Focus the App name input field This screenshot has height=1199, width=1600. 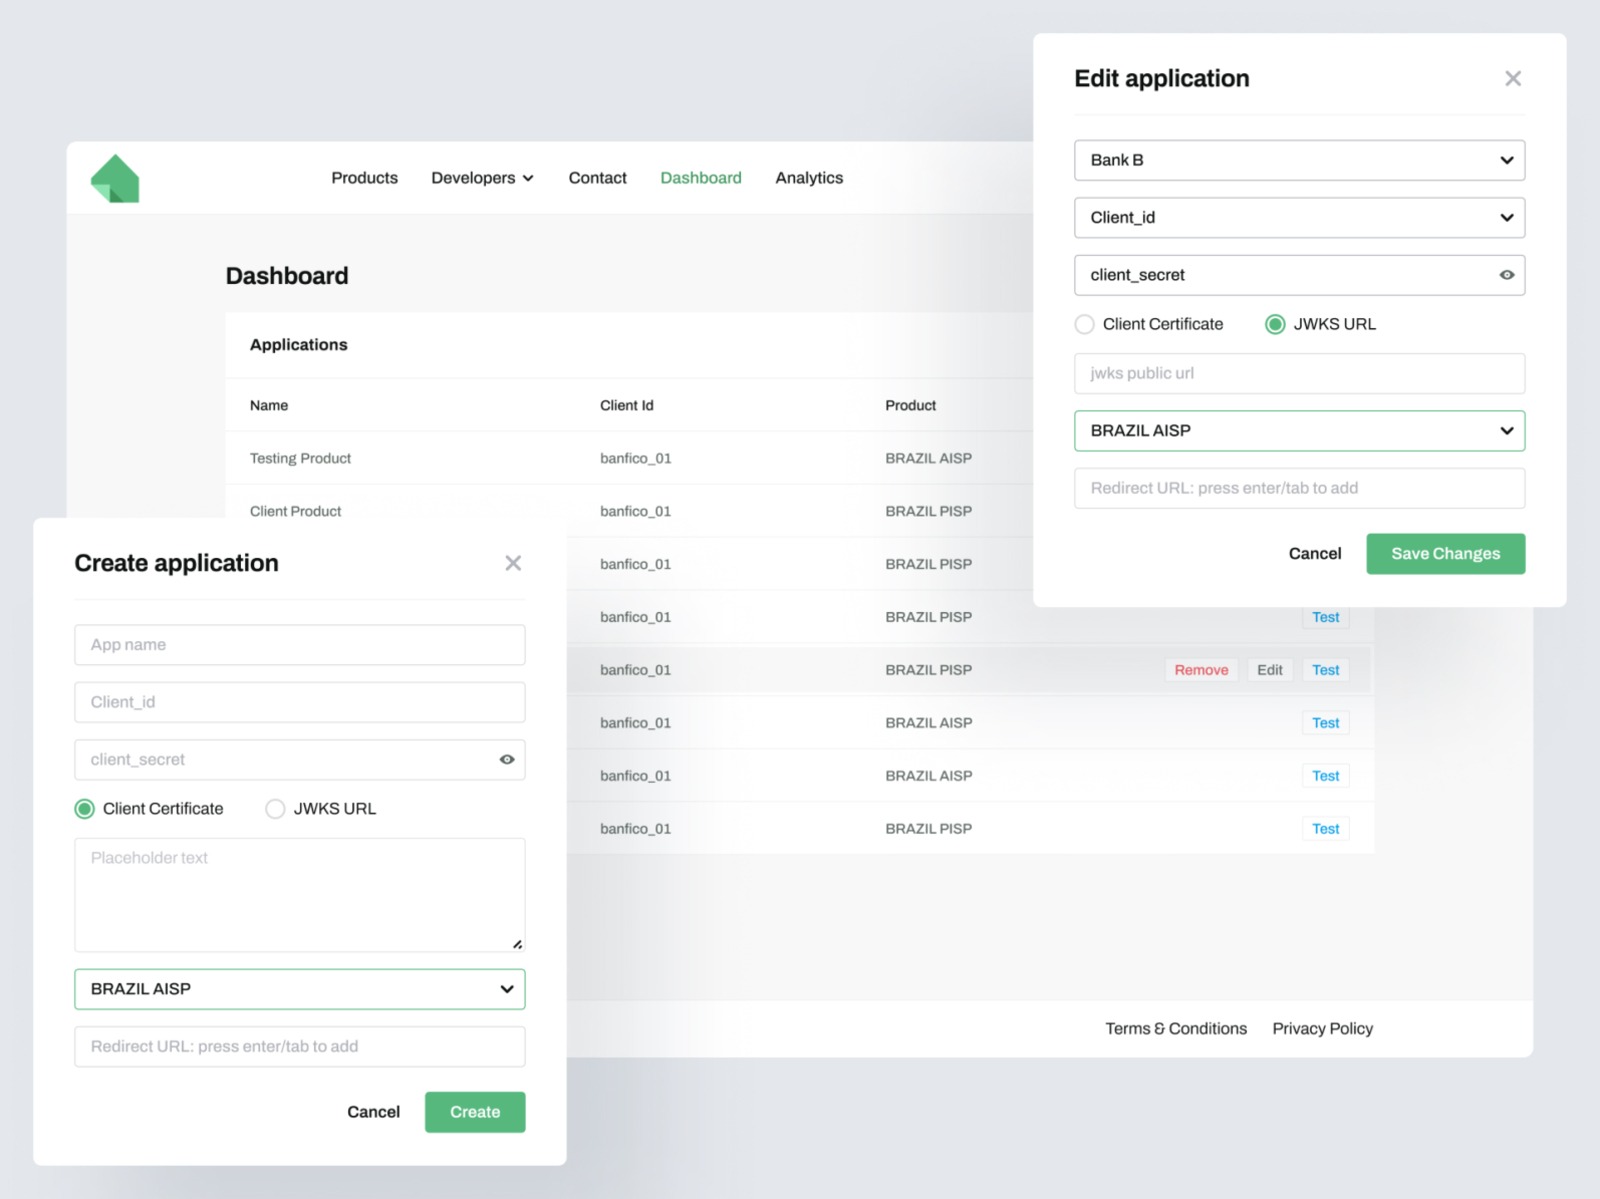[x=299, y=645]
